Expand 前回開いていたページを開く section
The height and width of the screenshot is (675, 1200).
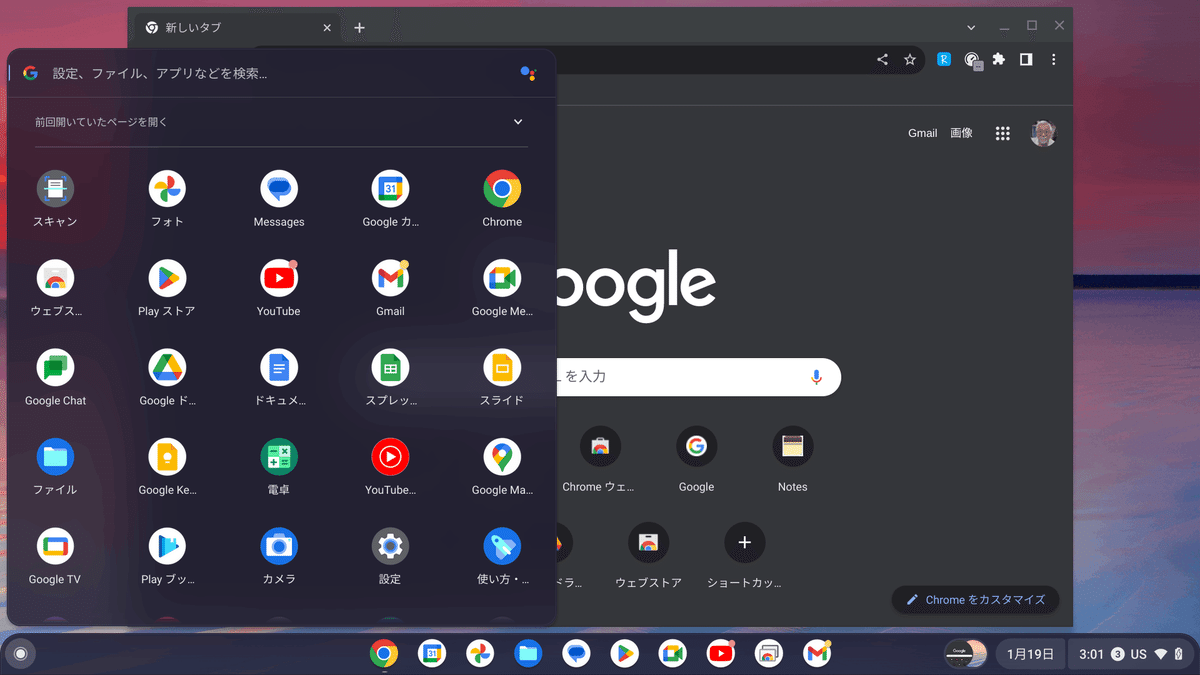coord(518,122)
